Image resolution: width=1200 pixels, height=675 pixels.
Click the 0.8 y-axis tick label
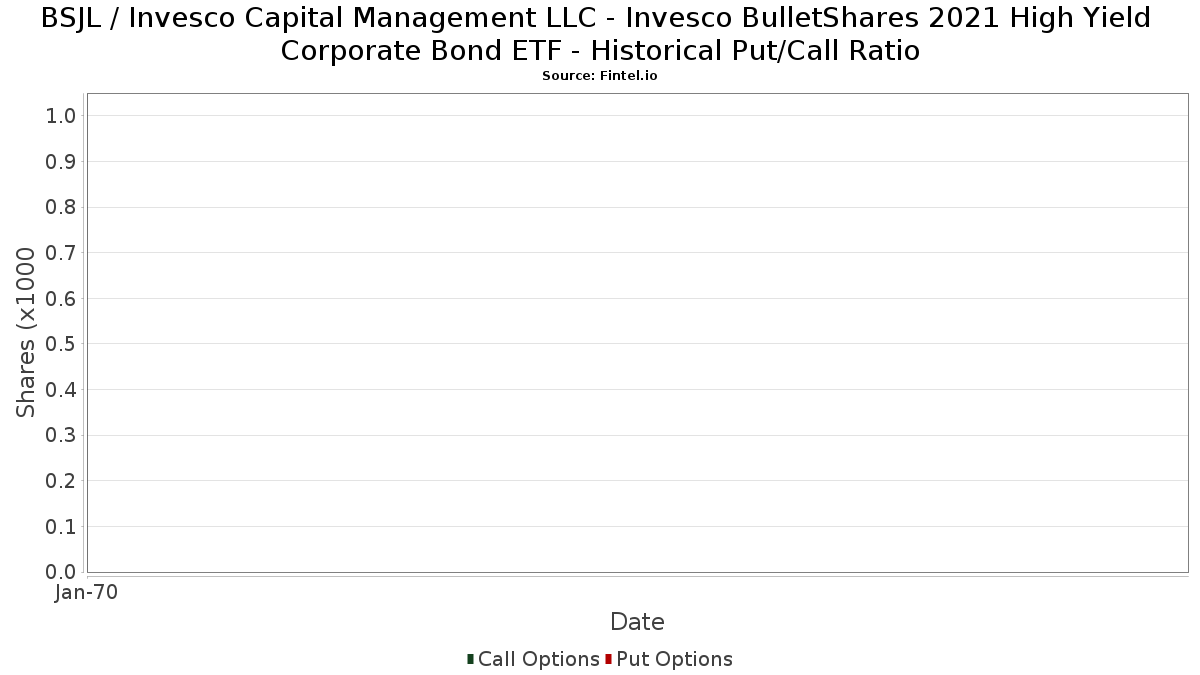tap(61, 207)
